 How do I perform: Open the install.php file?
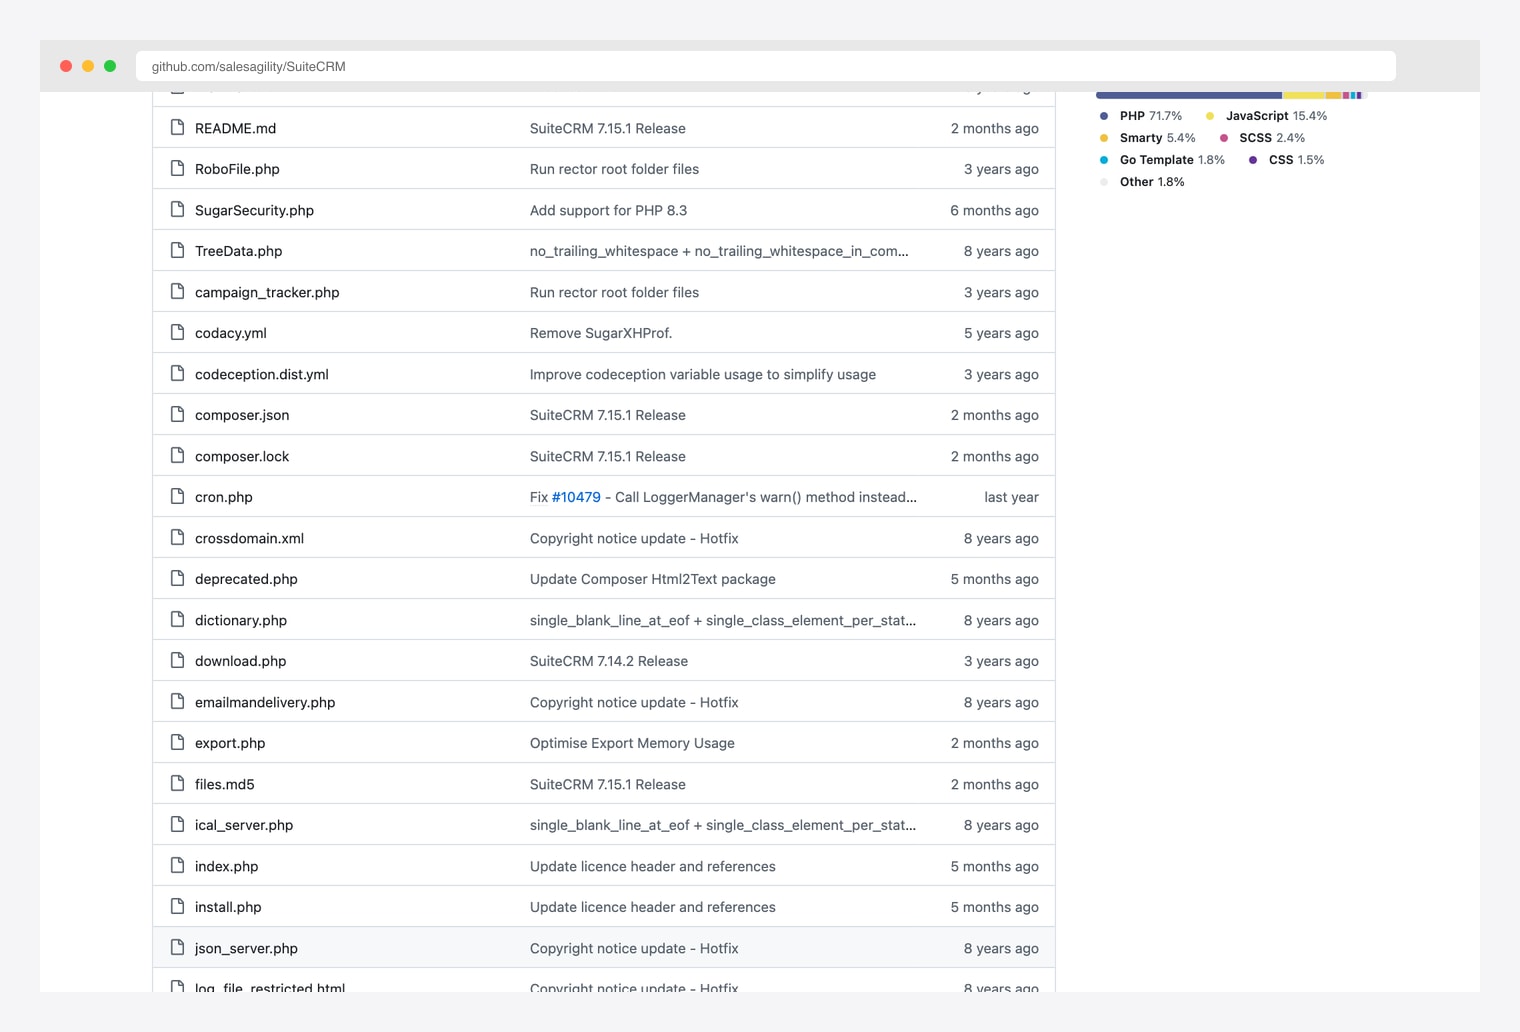click(x=228, y=907)
